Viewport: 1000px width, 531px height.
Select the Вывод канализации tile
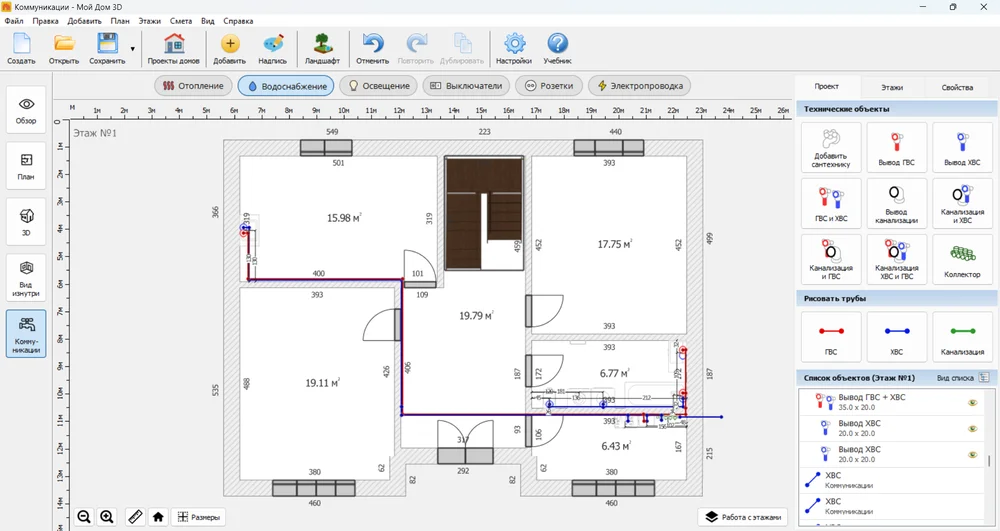pyautogui.click(x=897, y=203)
